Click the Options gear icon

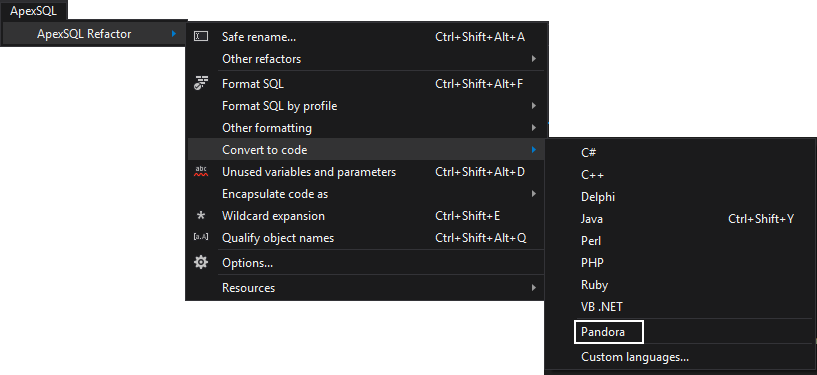click(201, 262)
